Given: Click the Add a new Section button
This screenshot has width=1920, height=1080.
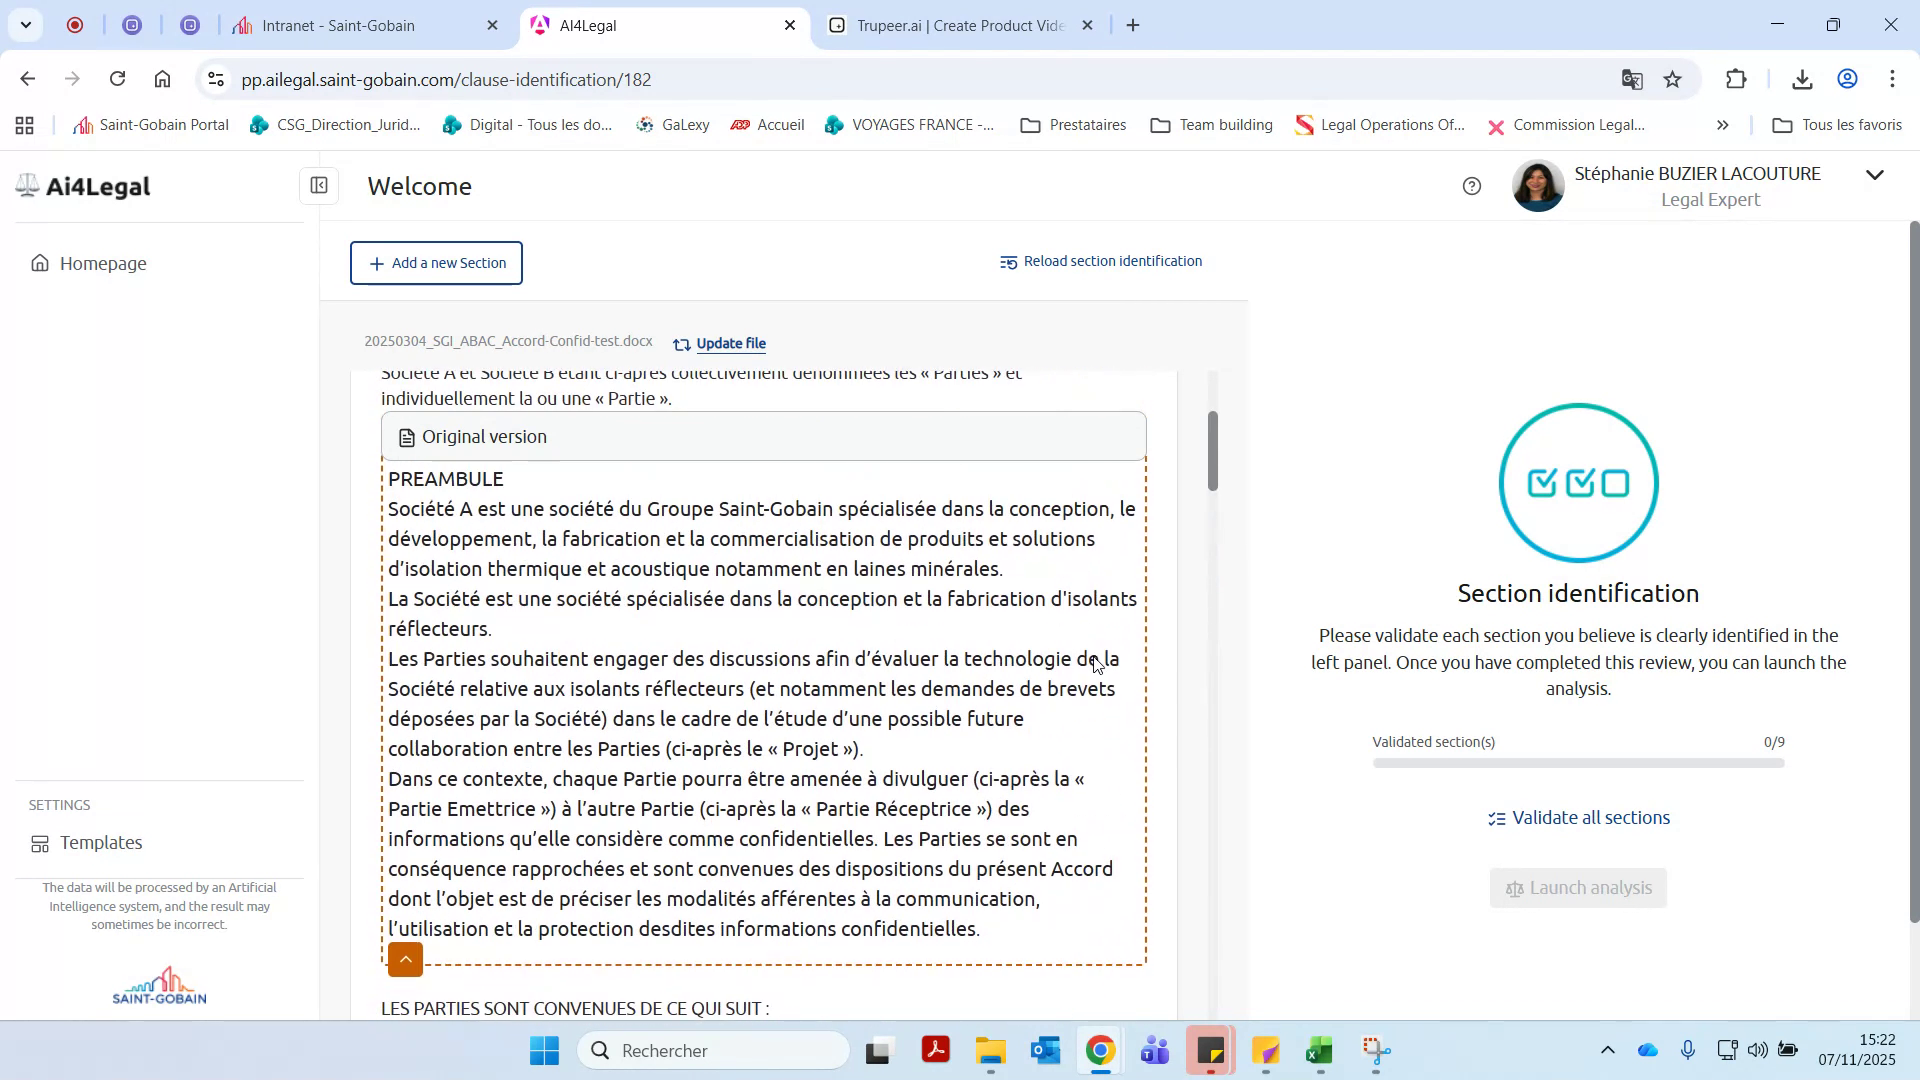Looking at the screenshot, I should 436,263.
